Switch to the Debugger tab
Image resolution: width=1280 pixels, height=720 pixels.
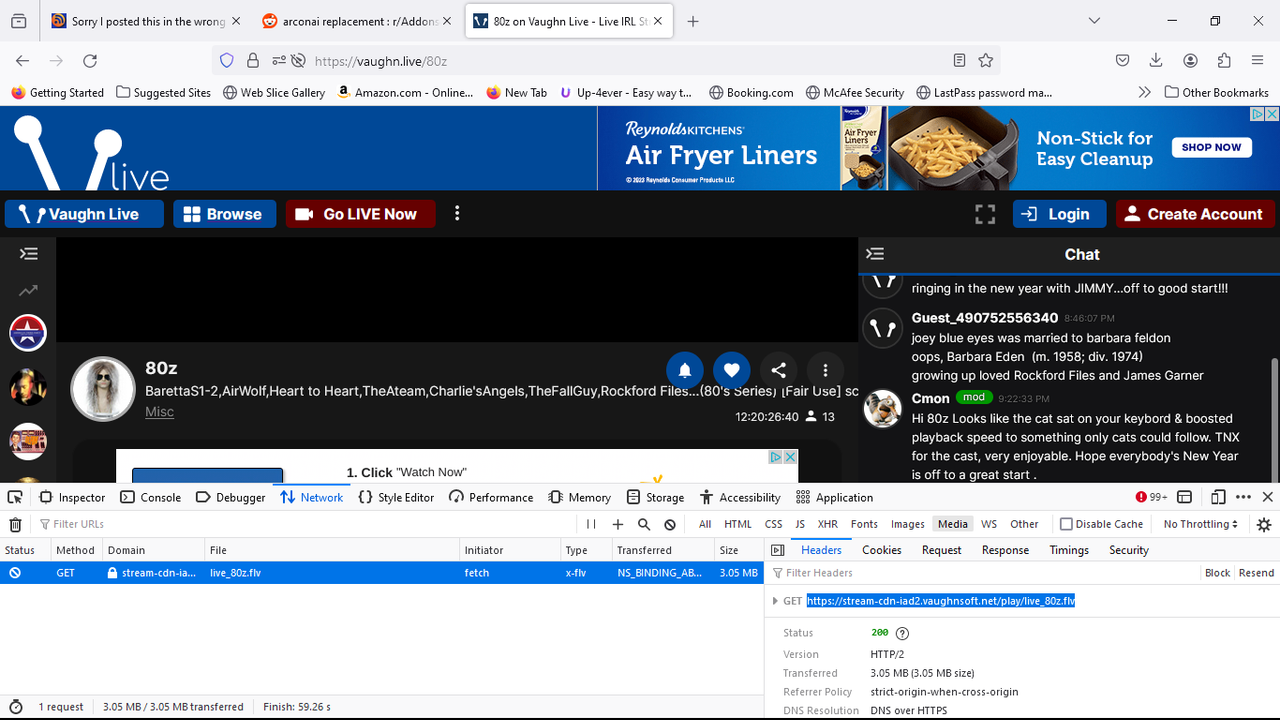click(x=231, y=497)
